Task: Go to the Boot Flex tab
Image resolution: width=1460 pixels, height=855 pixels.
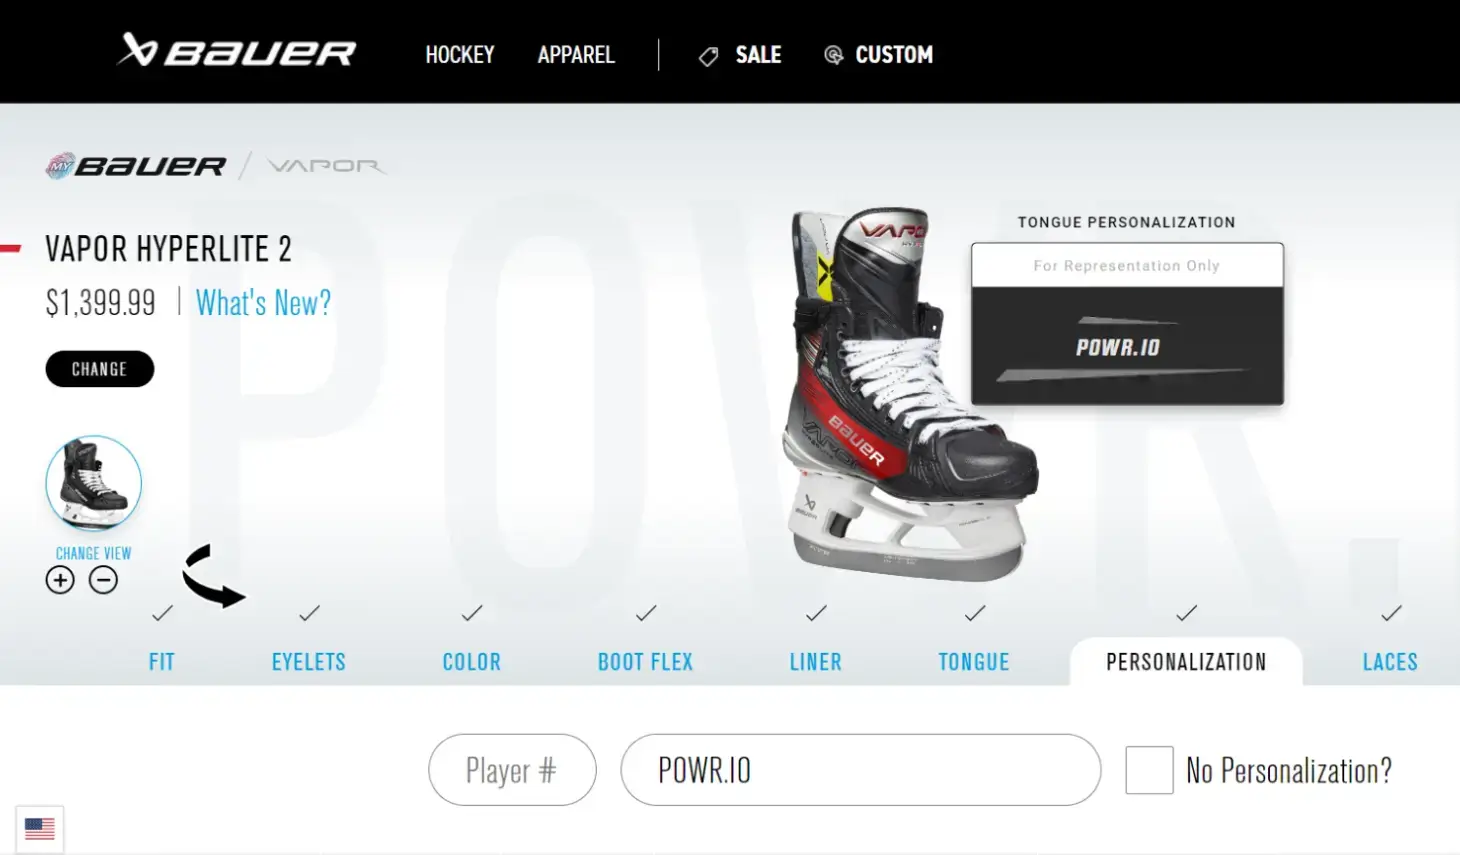Action: pos(645,662)
